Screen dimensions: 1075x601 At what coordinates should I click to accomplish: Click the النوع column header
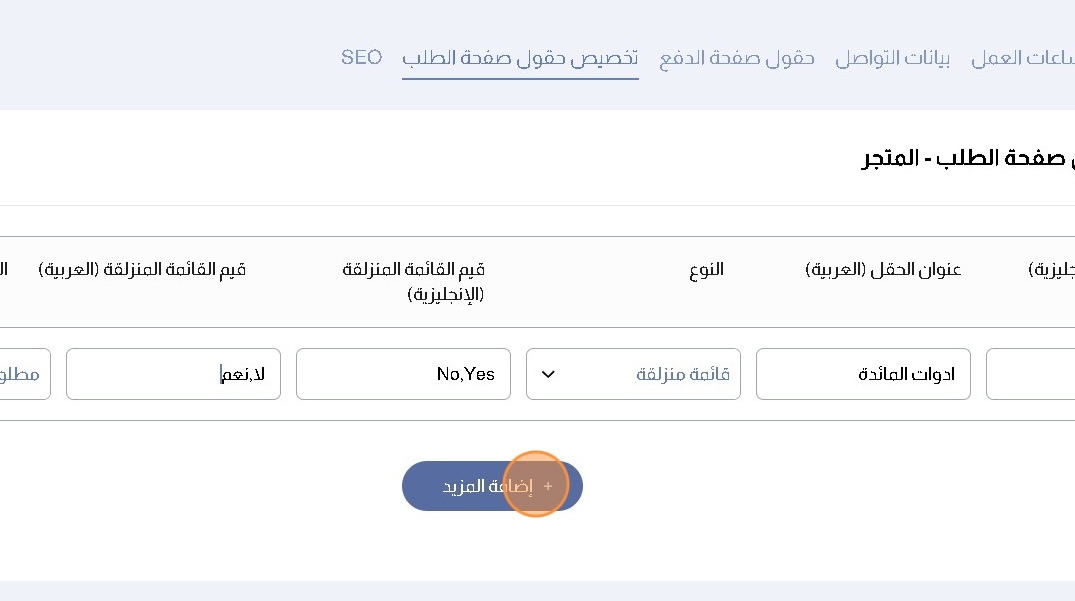[706, 270]
